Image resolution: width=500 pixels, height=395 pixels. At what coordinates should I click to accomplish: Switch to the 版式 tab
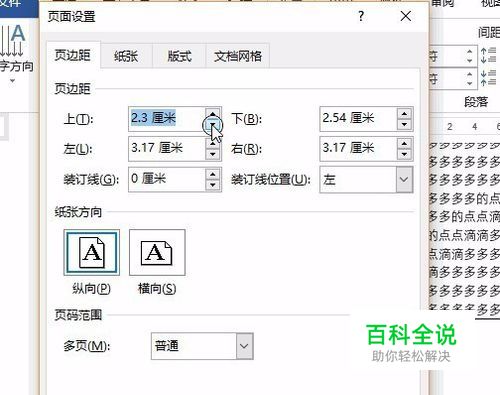pos(179,56)
